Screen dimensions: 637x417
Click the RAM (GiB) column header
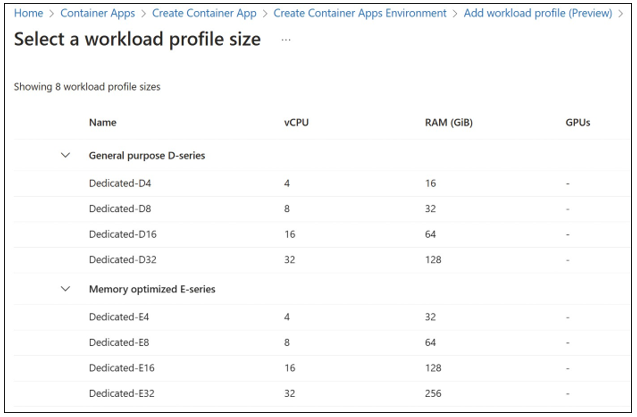(x=449, y=122)
